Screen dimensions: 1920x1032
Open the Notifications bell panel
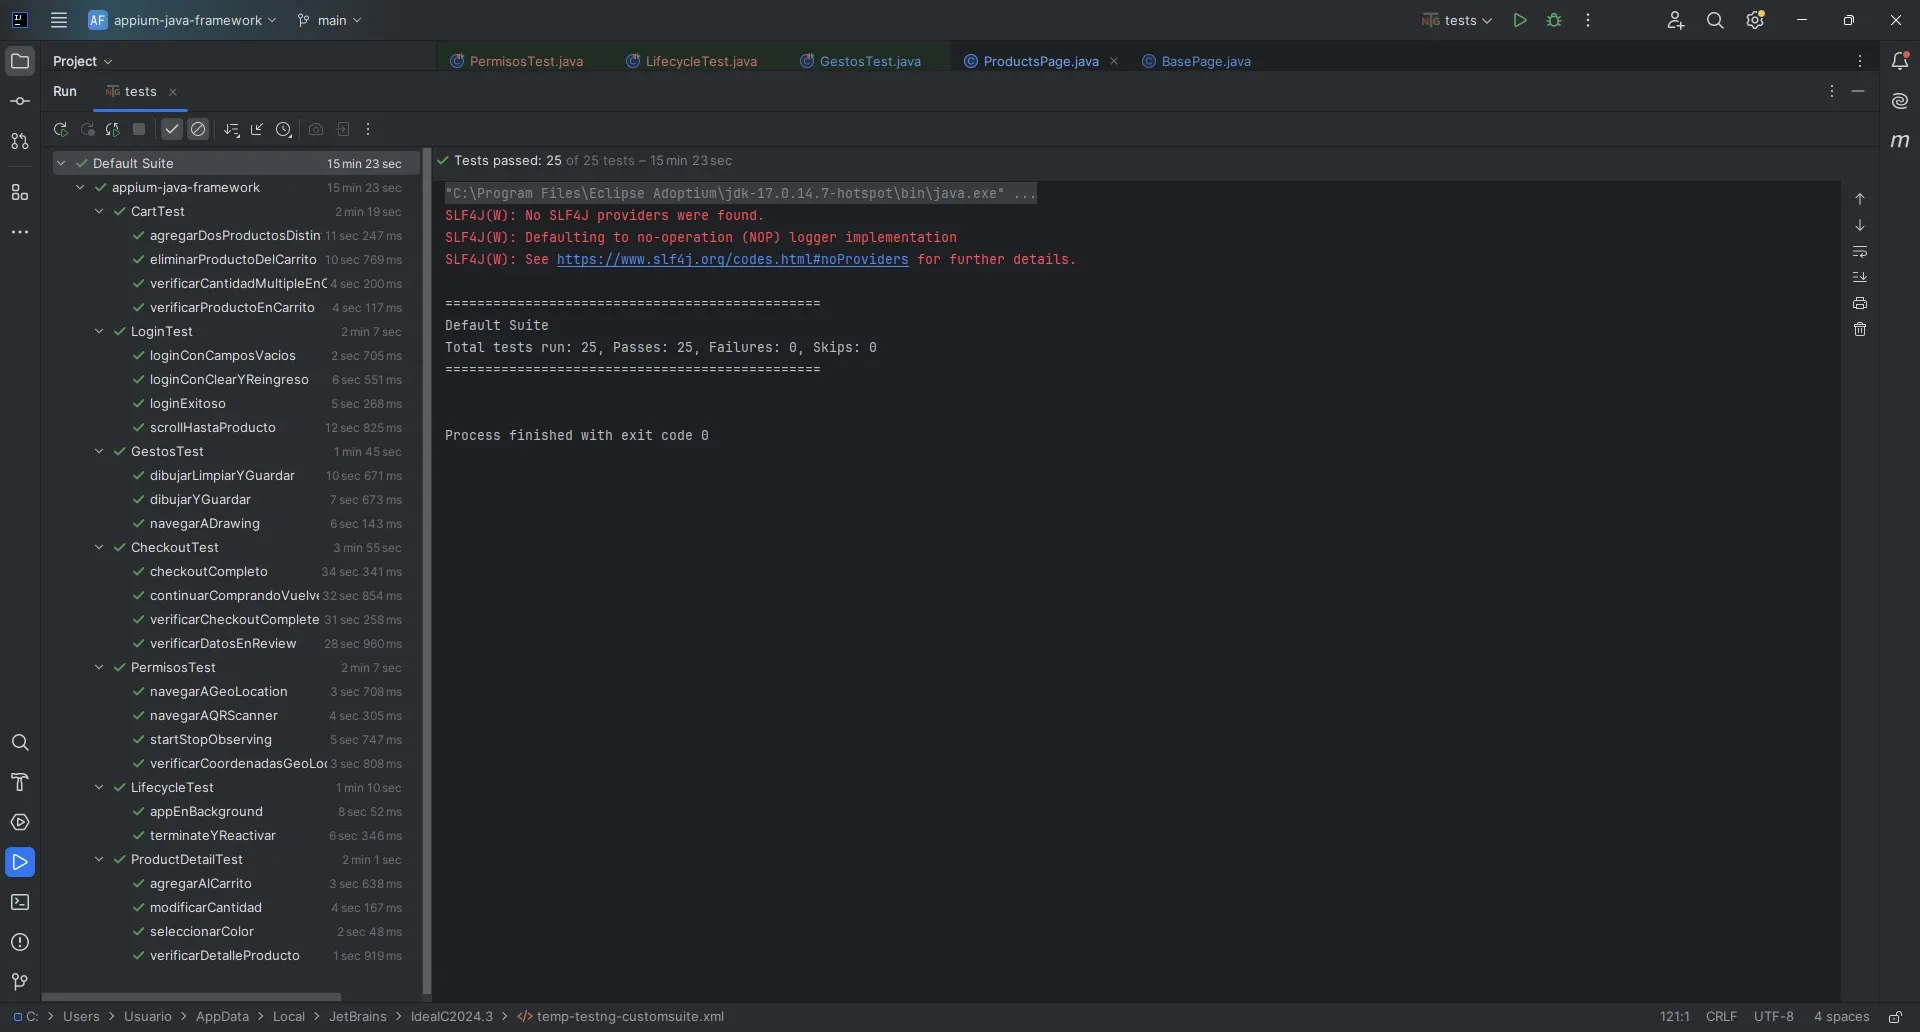1900,62
